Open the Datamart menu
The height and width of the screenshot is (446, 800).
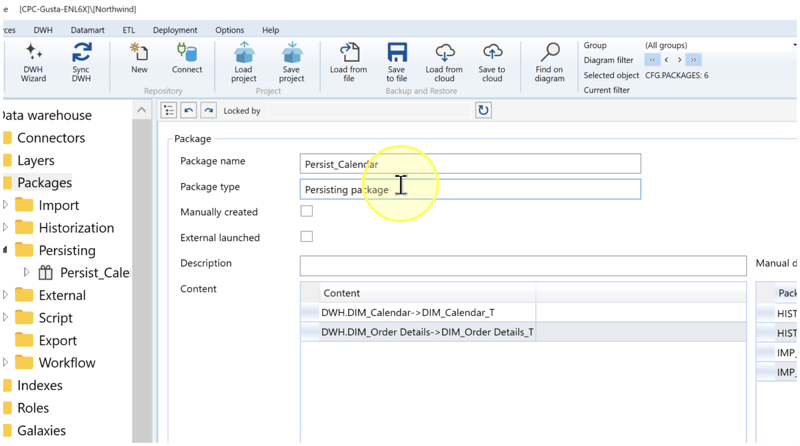87,30
